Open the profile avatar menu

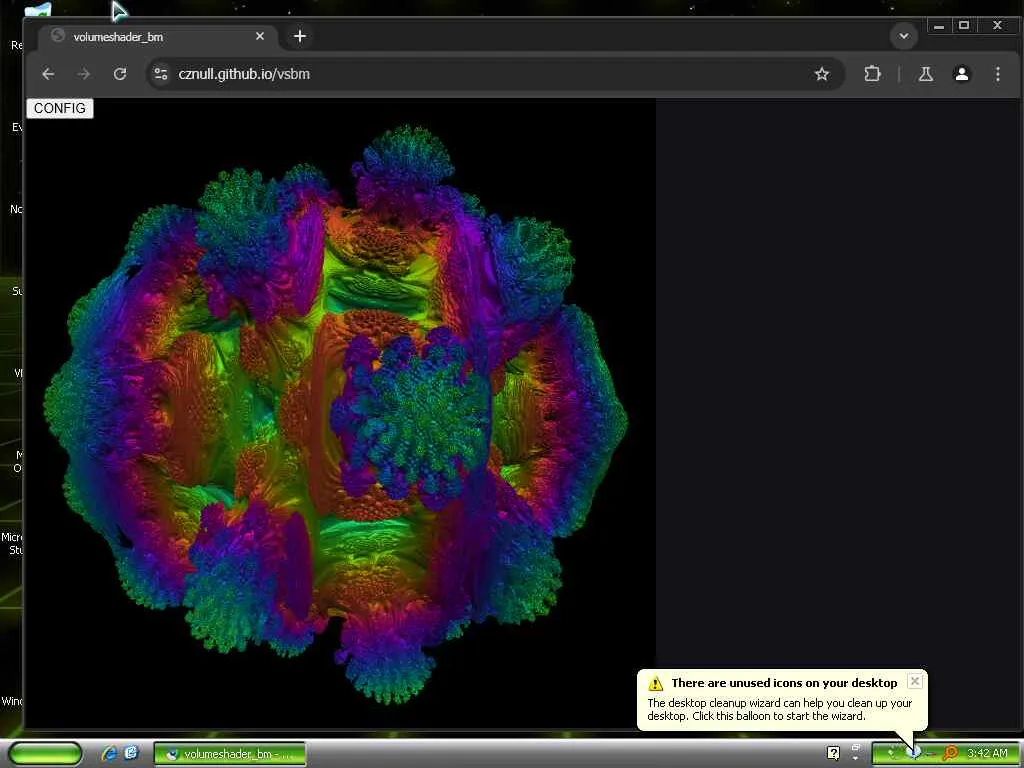pyautogui.click(x=961, y=74)
